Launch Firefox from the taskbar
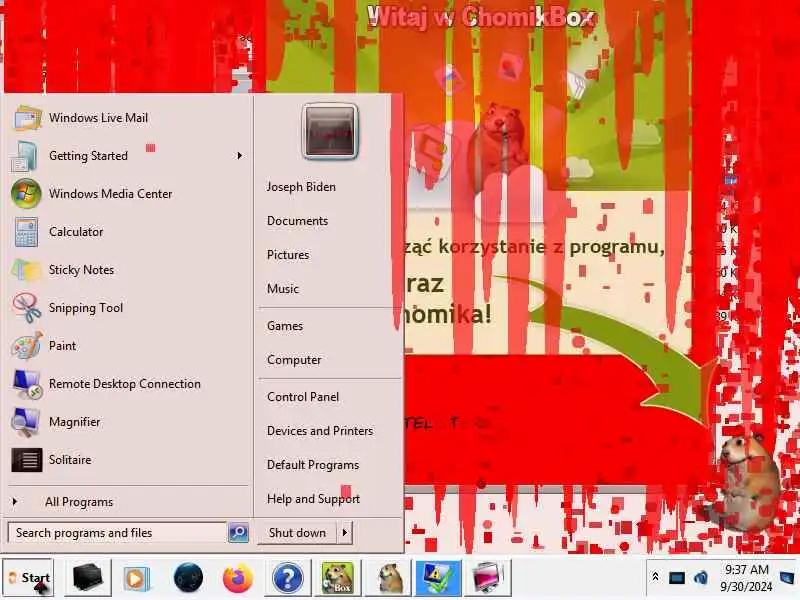800x600 pixels. (x=238, y=578)
